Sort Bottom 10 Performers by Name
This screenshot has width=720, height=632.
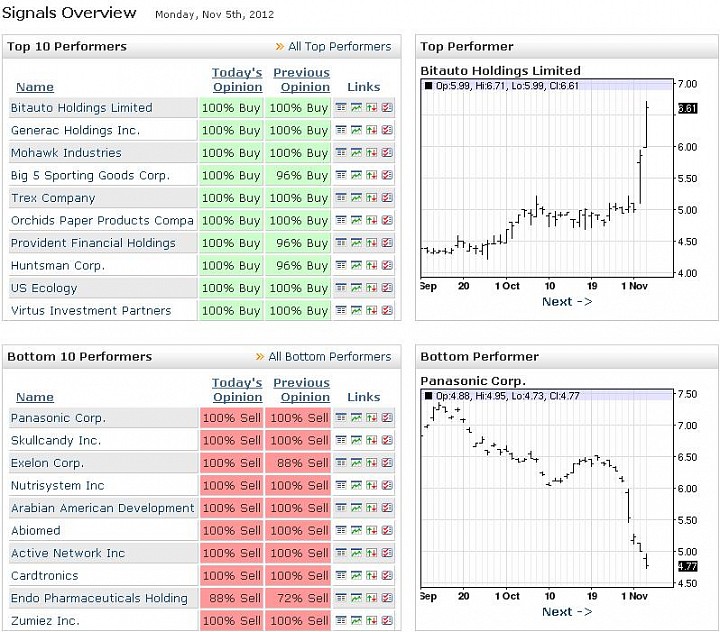[35, 397]
